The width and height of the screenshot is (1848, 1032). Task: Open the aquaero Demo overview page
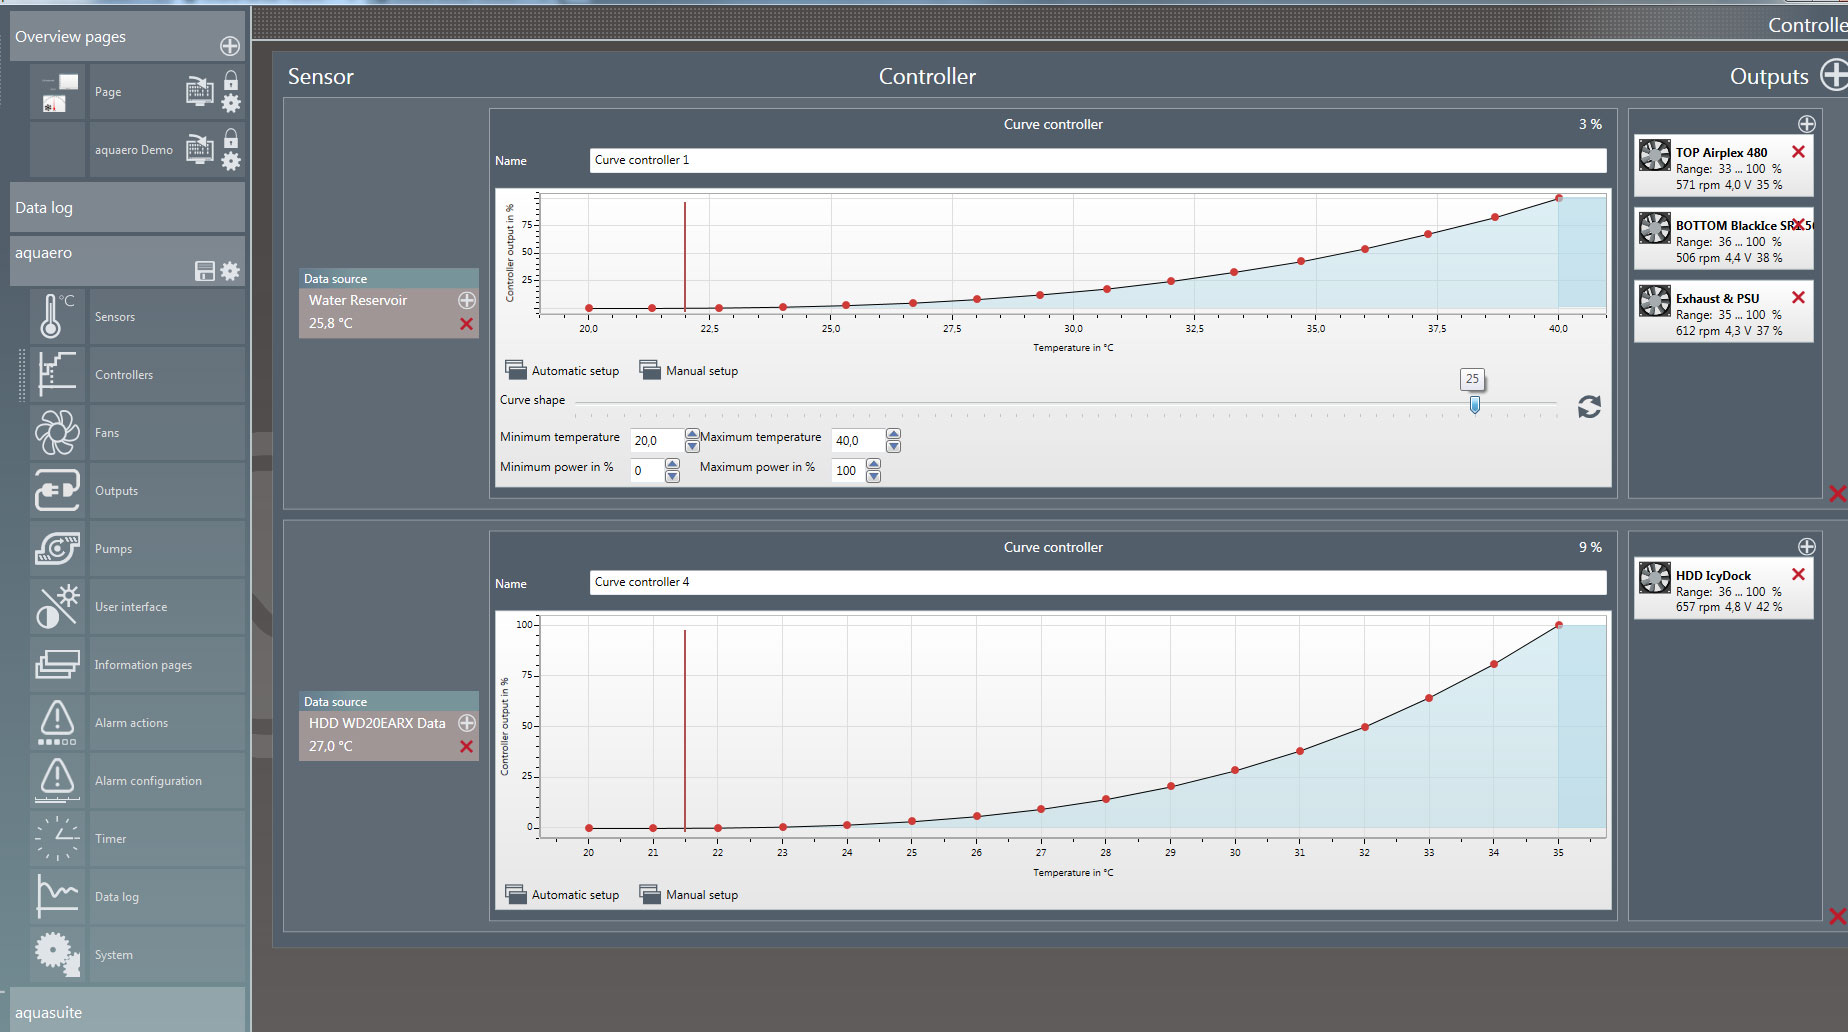[x=134, y=150]
